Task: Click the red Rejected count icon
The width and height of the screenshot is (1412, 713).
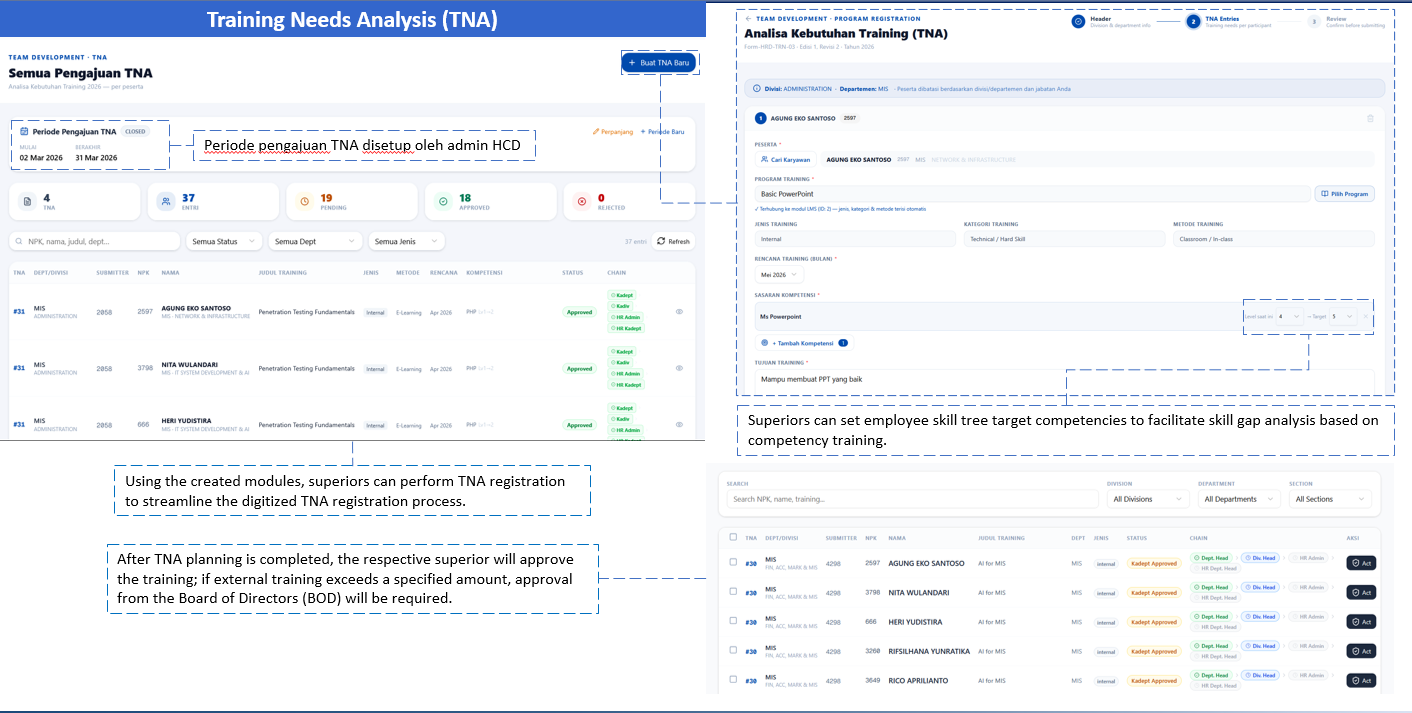Action: (581, 201)
